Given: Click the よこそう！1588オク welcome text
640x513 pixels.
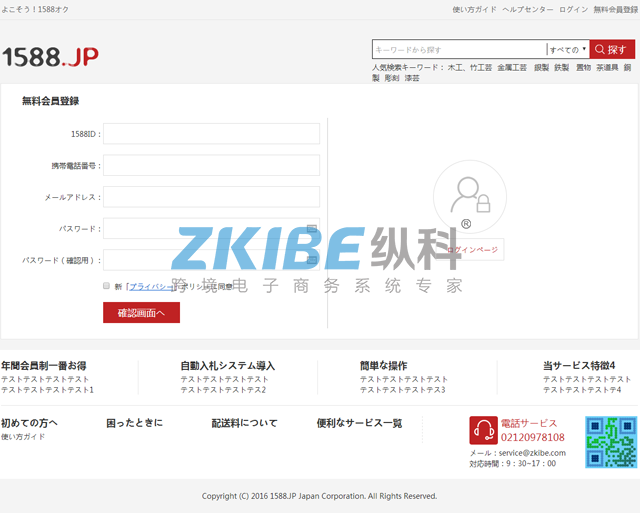Looking at the screenshot, I should (x=35, y=9).
